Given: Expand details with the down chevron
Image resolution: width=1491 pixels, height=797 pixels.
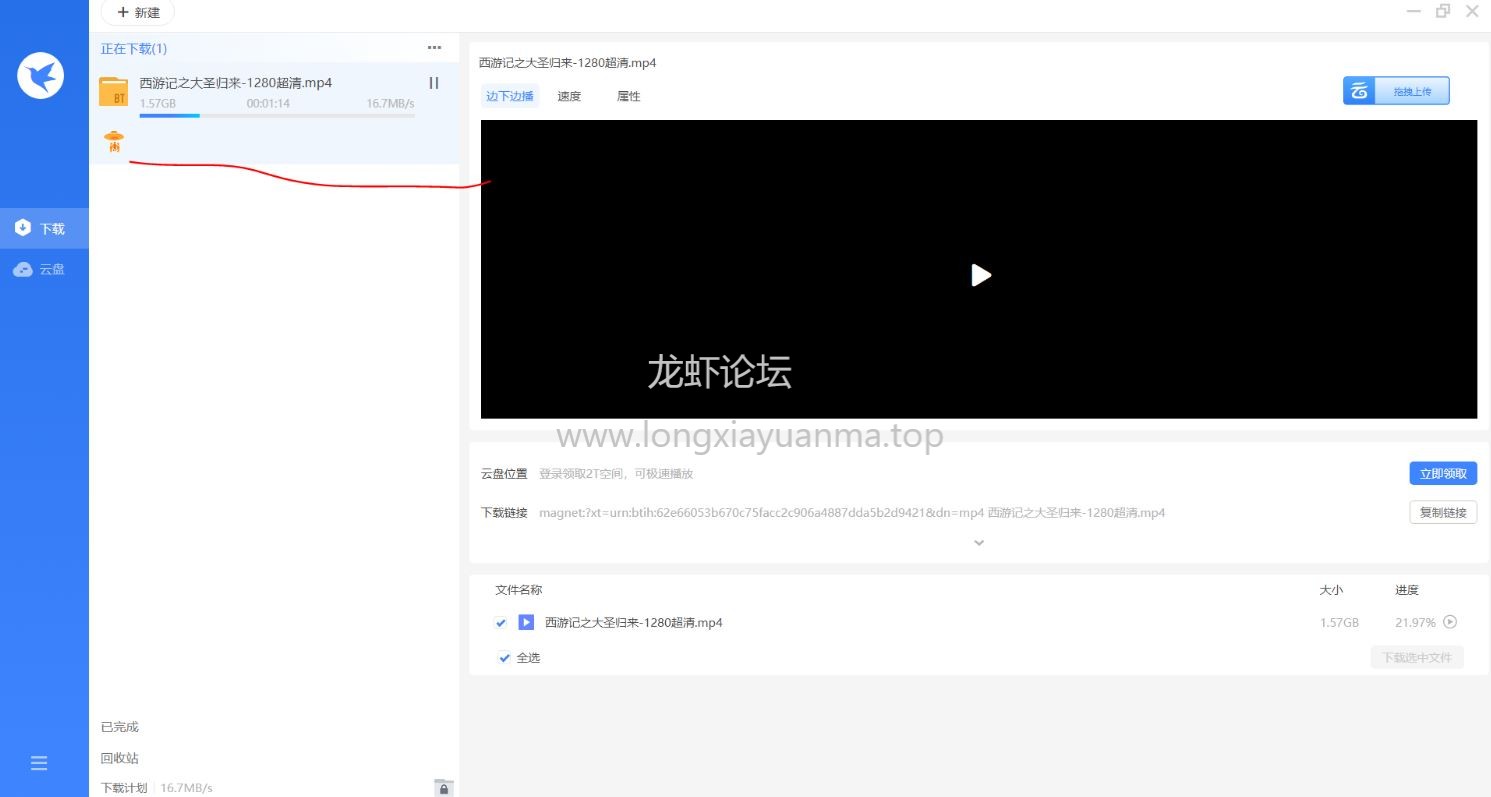Looking at the screenshot, I should click(x=979, y=543).
